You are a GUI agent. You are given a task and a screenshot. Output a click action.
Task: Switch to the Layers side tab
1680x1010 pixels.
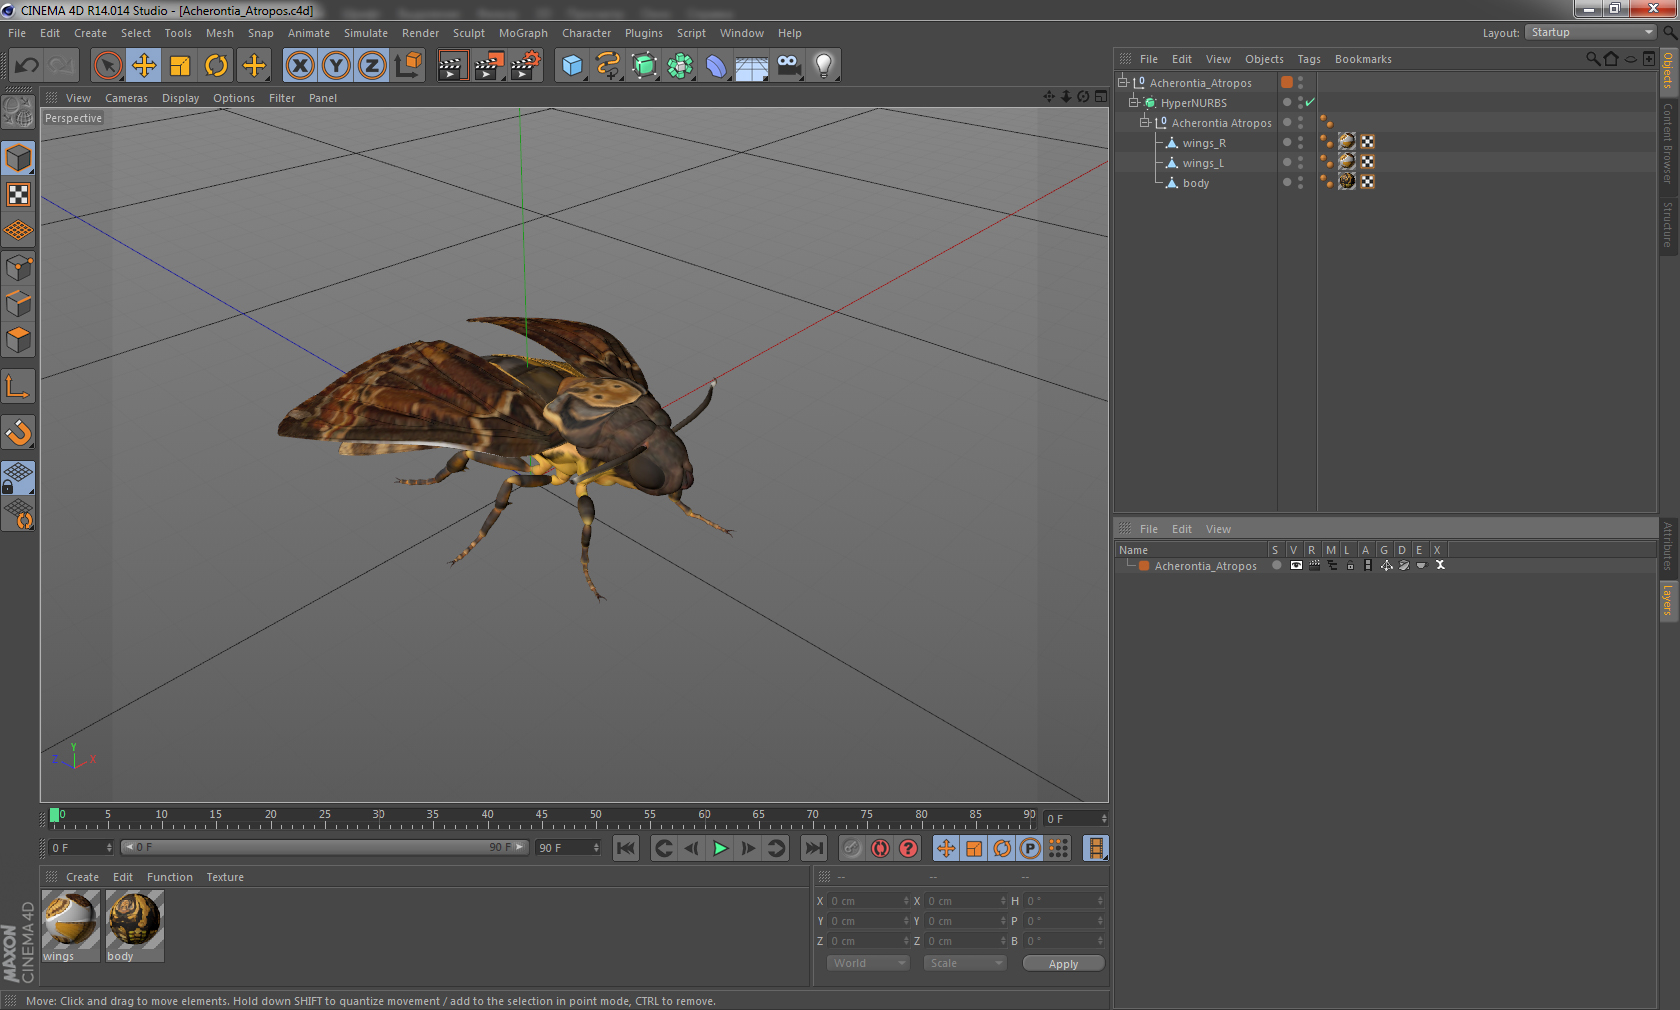point(1668,601)
